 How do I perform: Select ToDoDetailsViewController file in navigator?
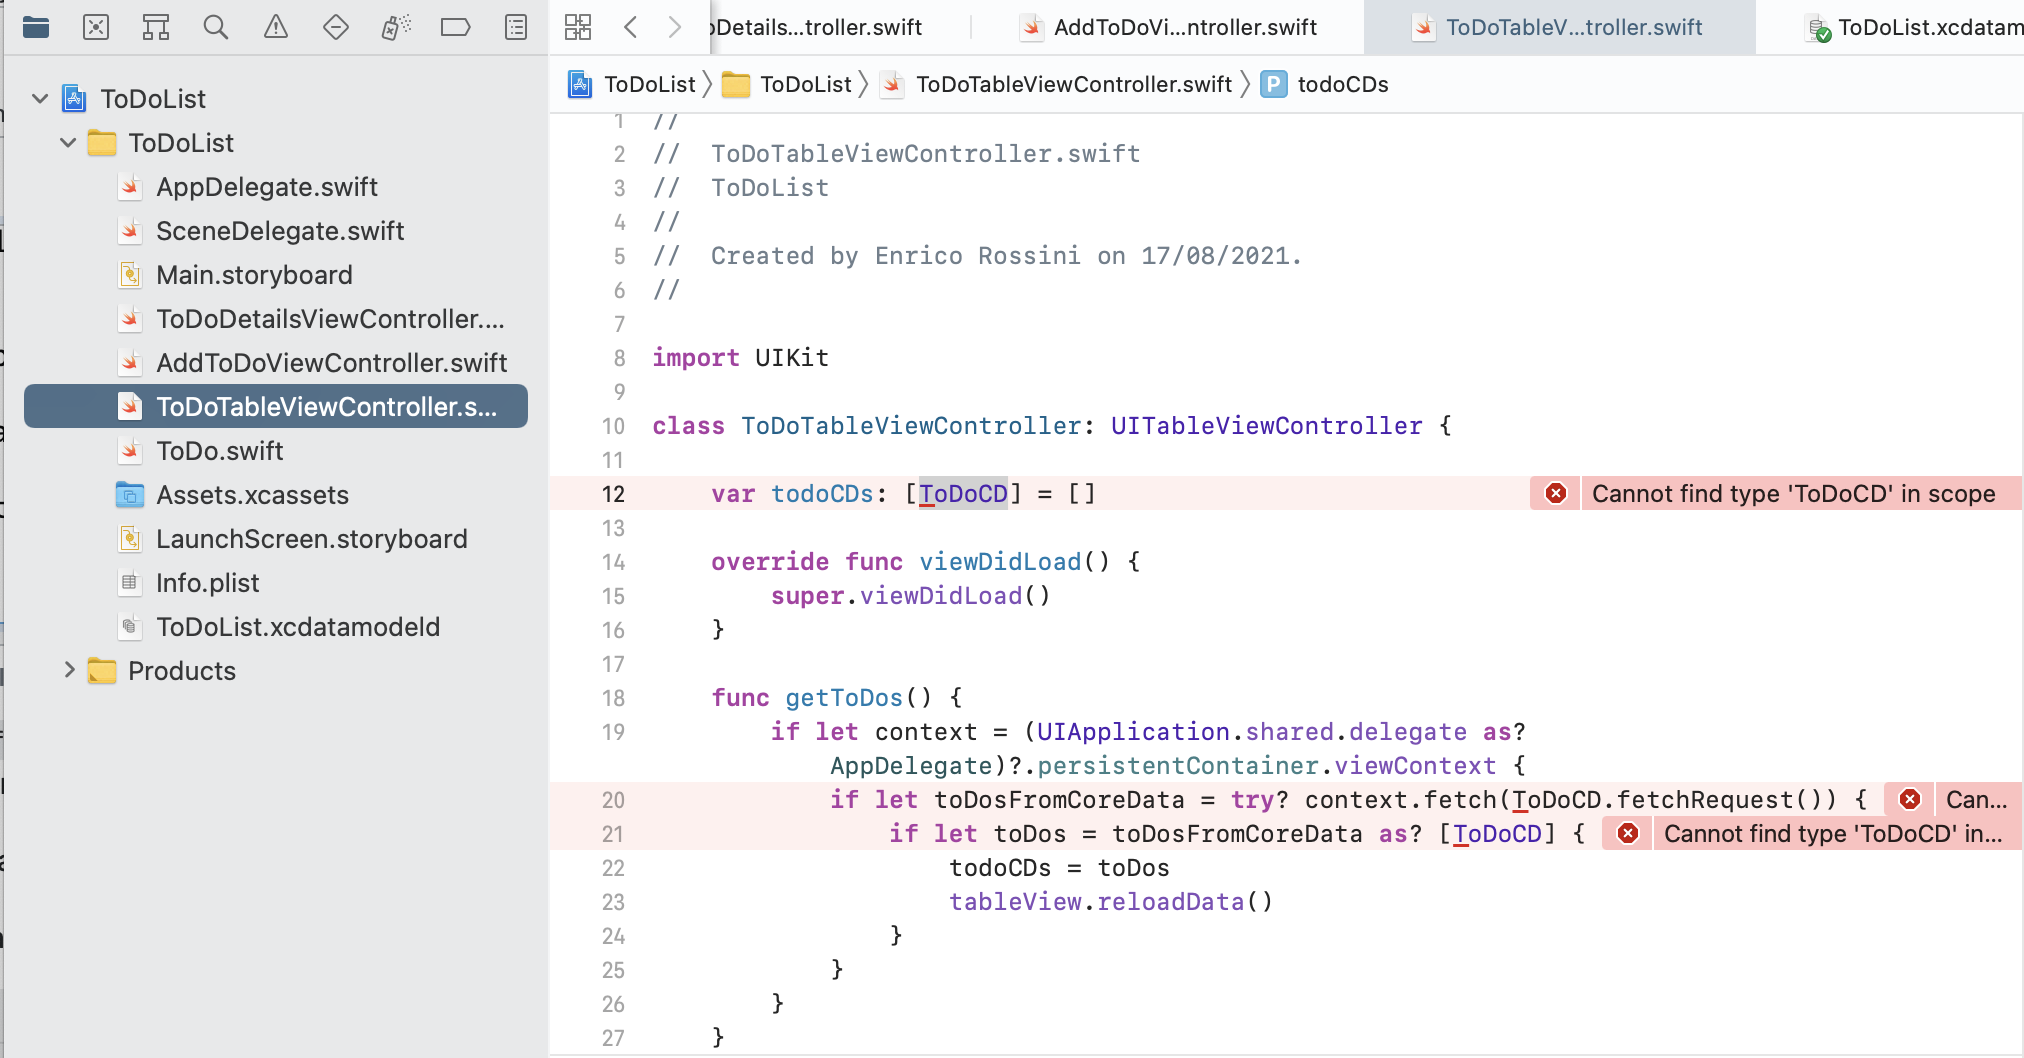pyautogui.click(x=330, y=319)
